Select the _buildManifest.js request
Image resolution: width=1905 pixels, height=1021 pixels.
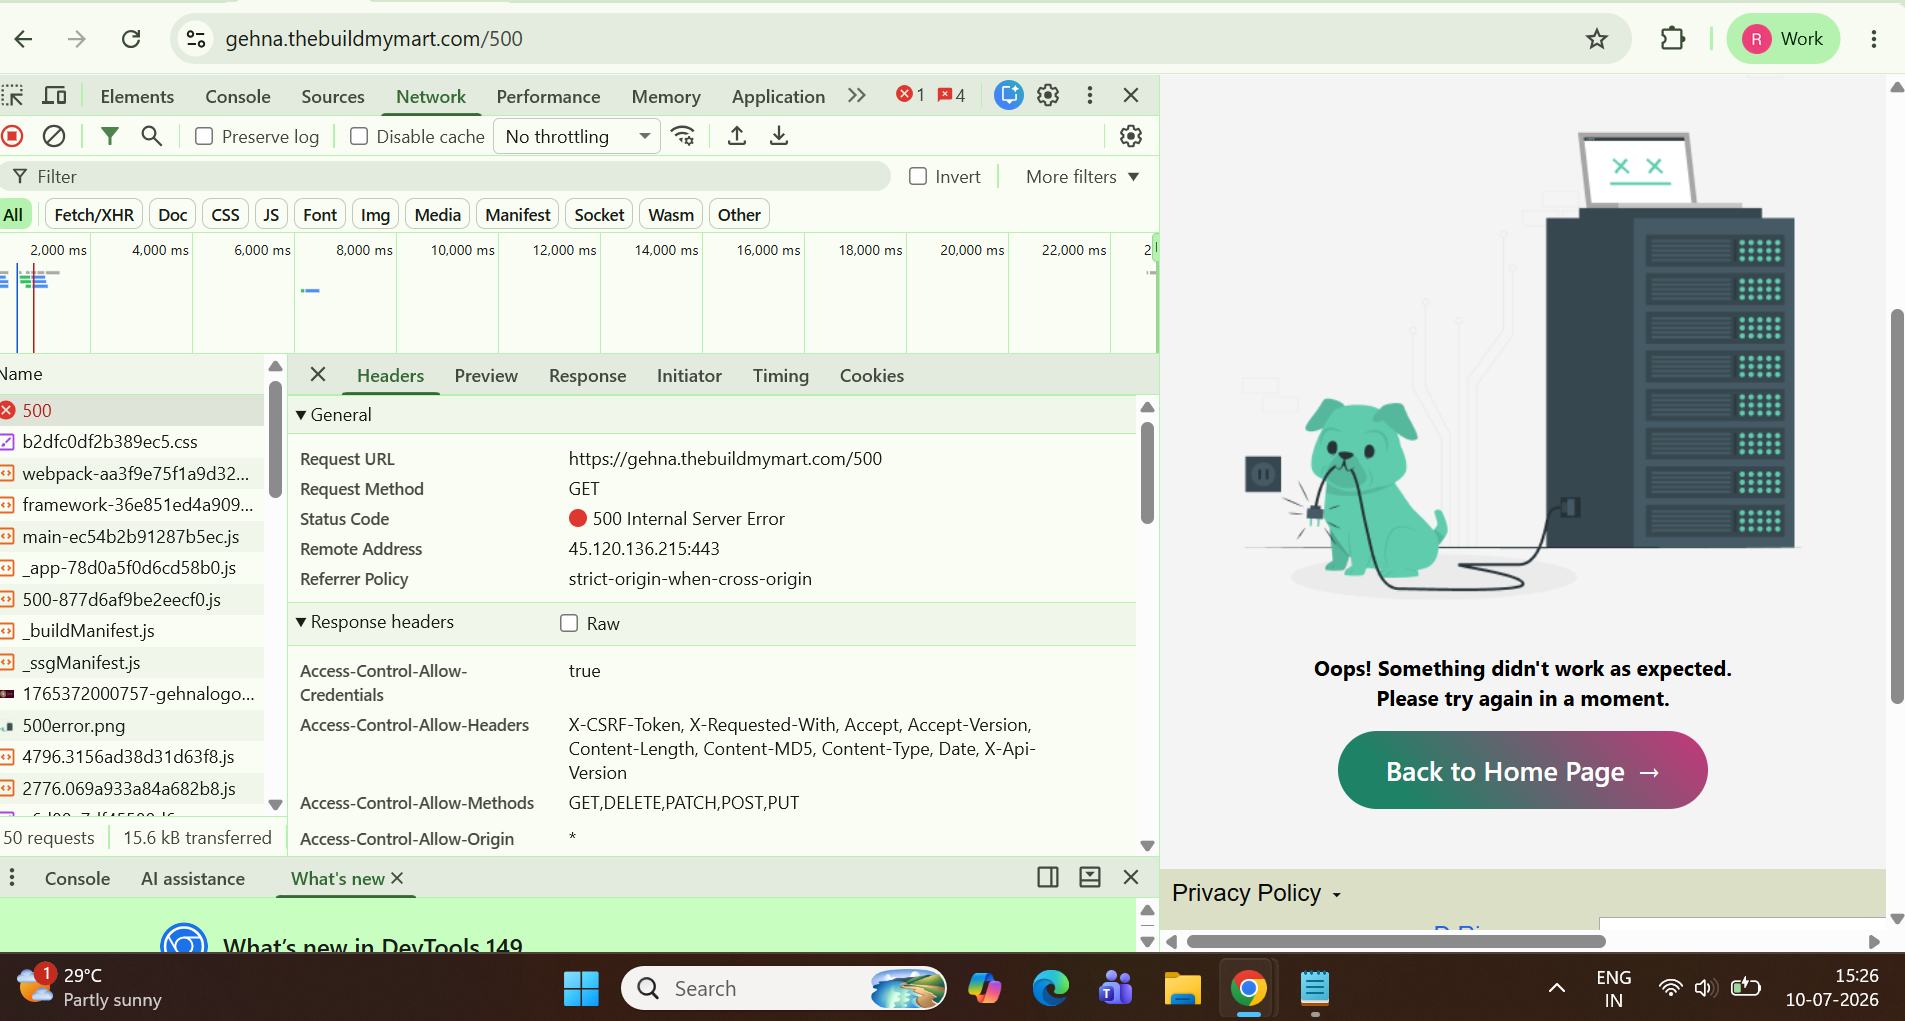click(x=132, y=631)
